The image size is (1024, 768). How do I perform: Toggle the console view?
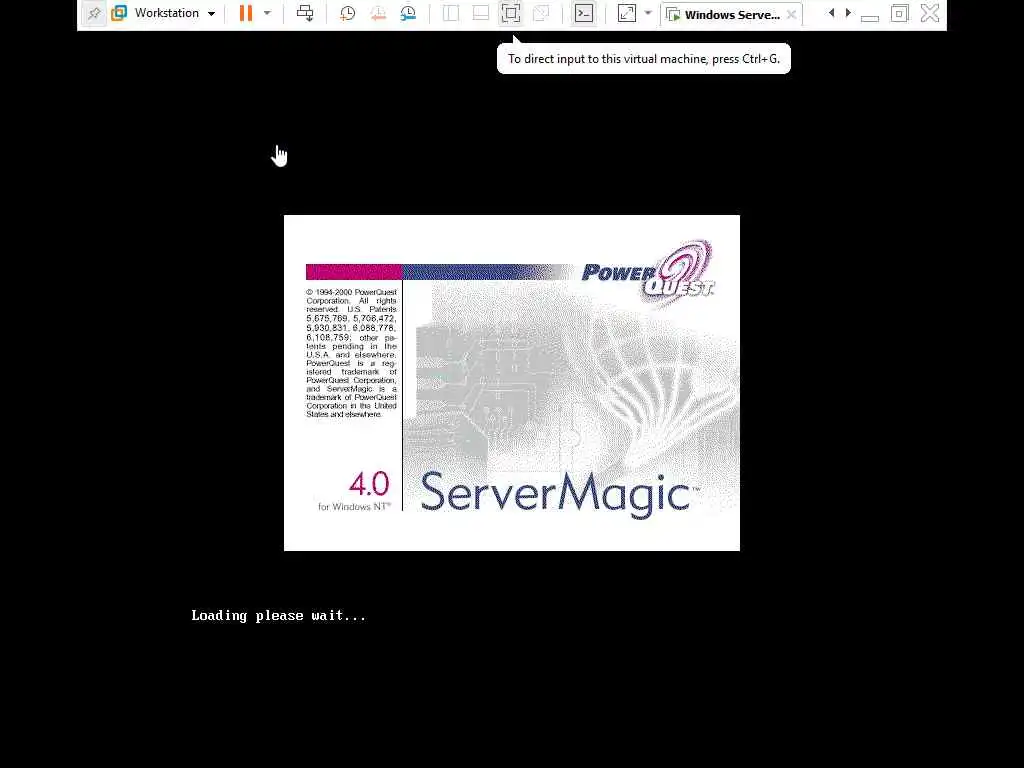(584, 13)
